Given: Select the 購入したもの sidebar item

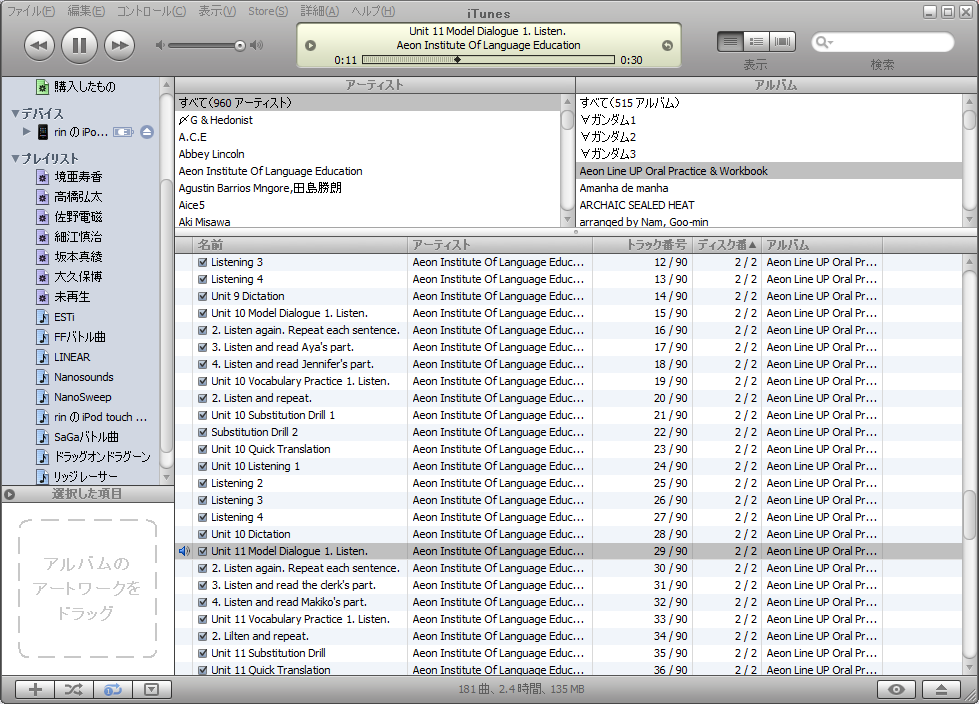Looking at the screenshot, I should [84, 87].
